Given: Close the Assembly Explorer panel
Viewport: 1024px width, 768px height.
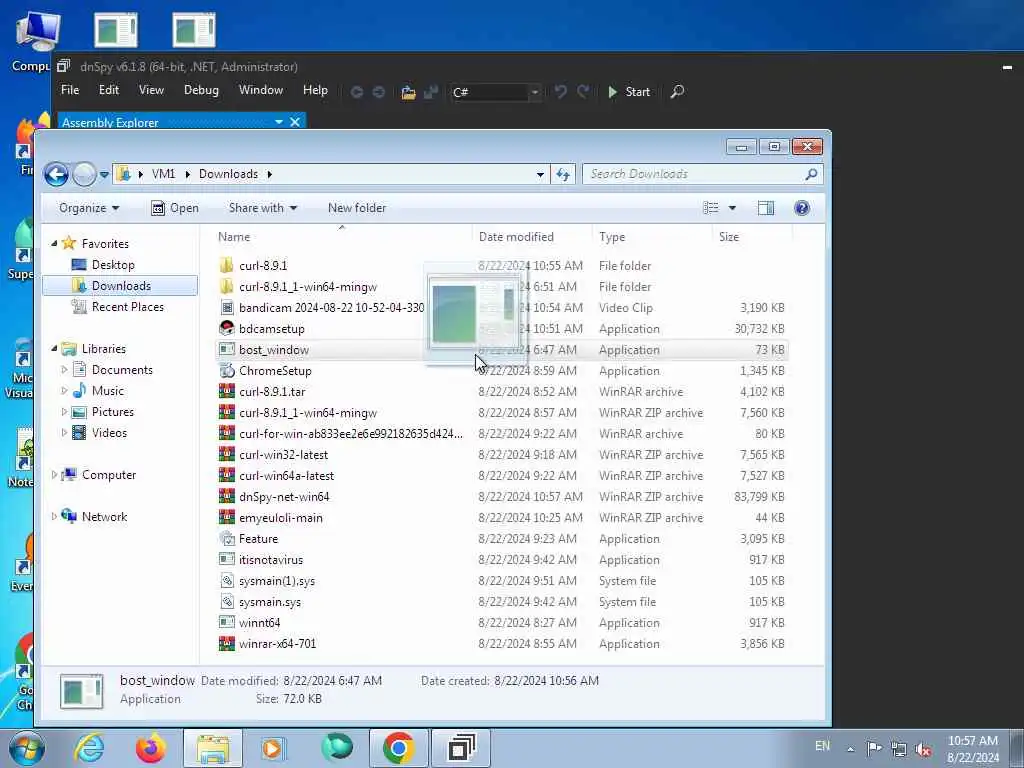Looking at the screenshot, I should [295, 122].
